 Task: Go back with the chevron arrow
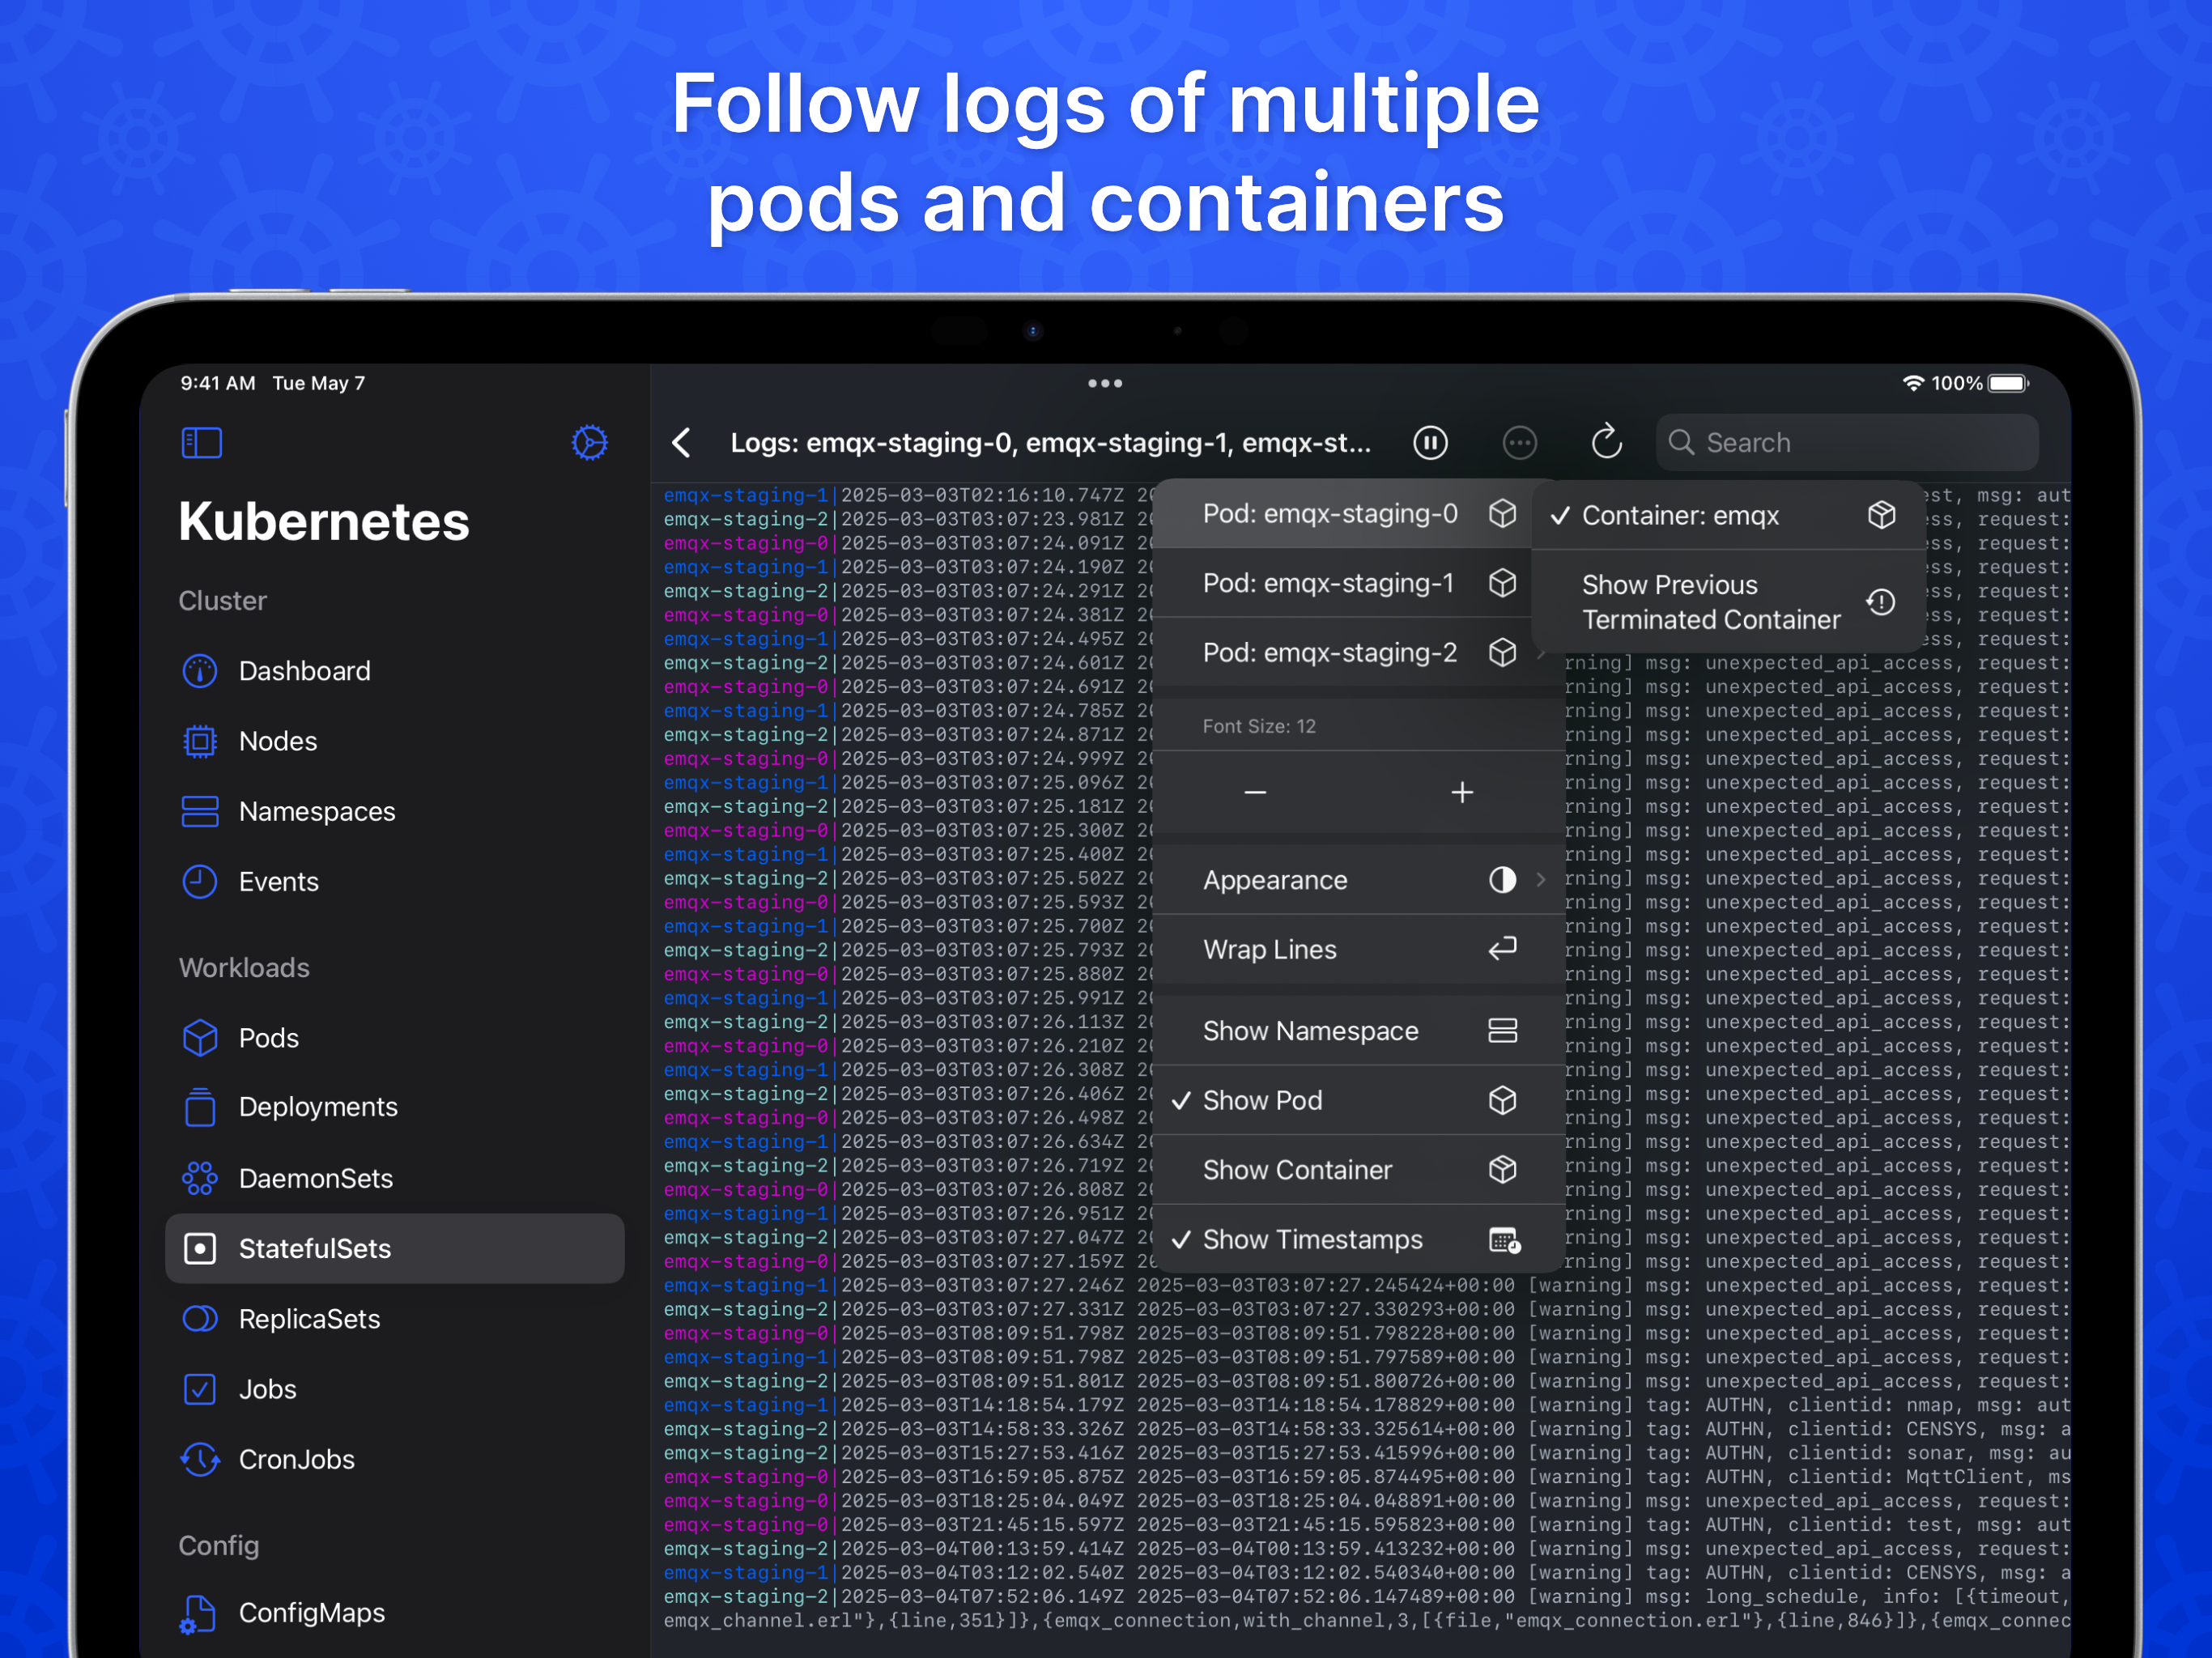click(x=682, y=442)
